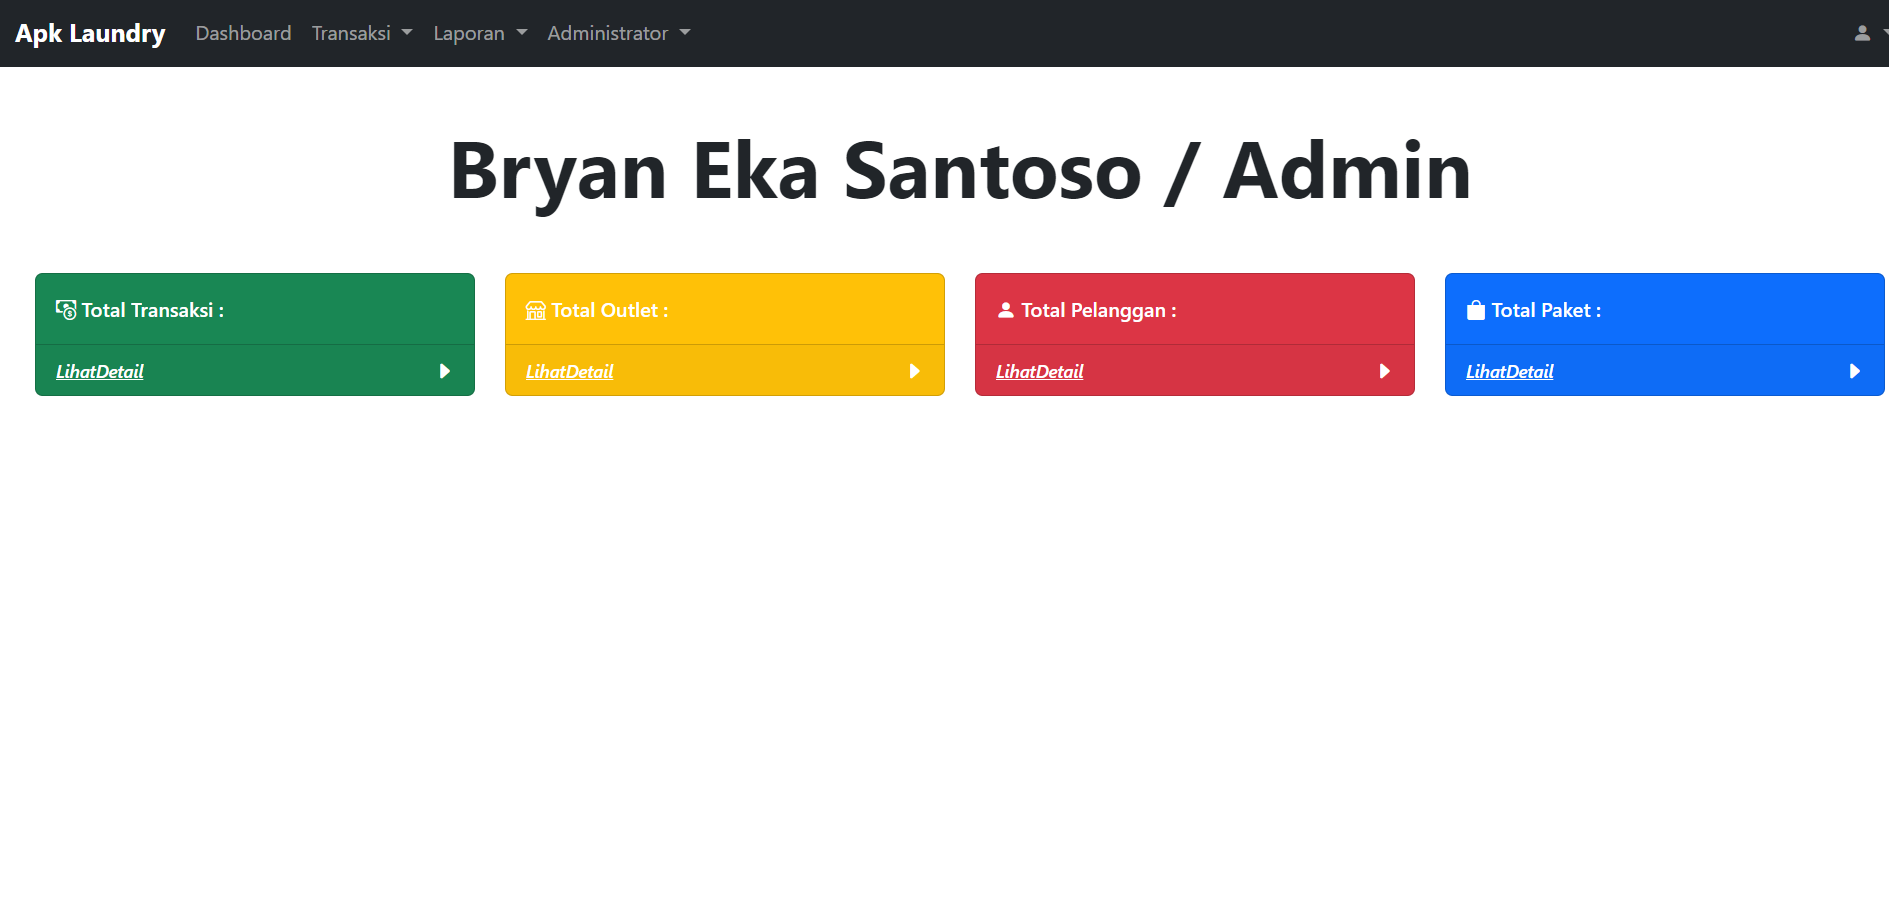Screen dimensions: 1889x900
Task: Click the Total Pelanggan card header
Action: (x=1195, y=310)
